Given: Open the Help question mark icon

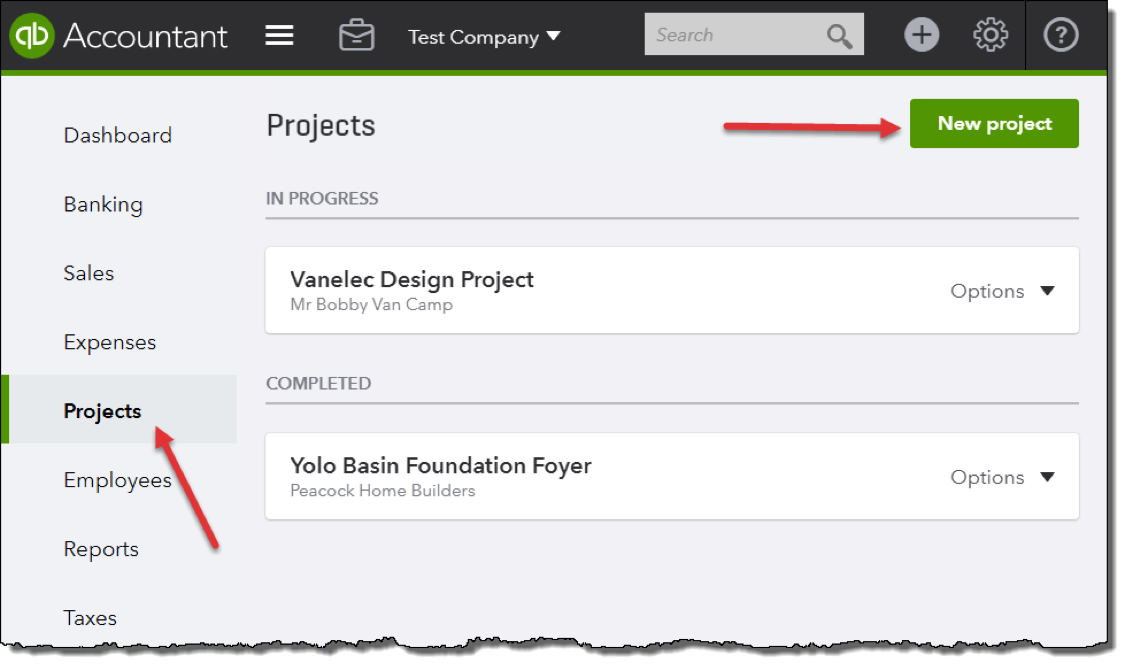Looking at the screenshot, I should tap(1060, 36).
